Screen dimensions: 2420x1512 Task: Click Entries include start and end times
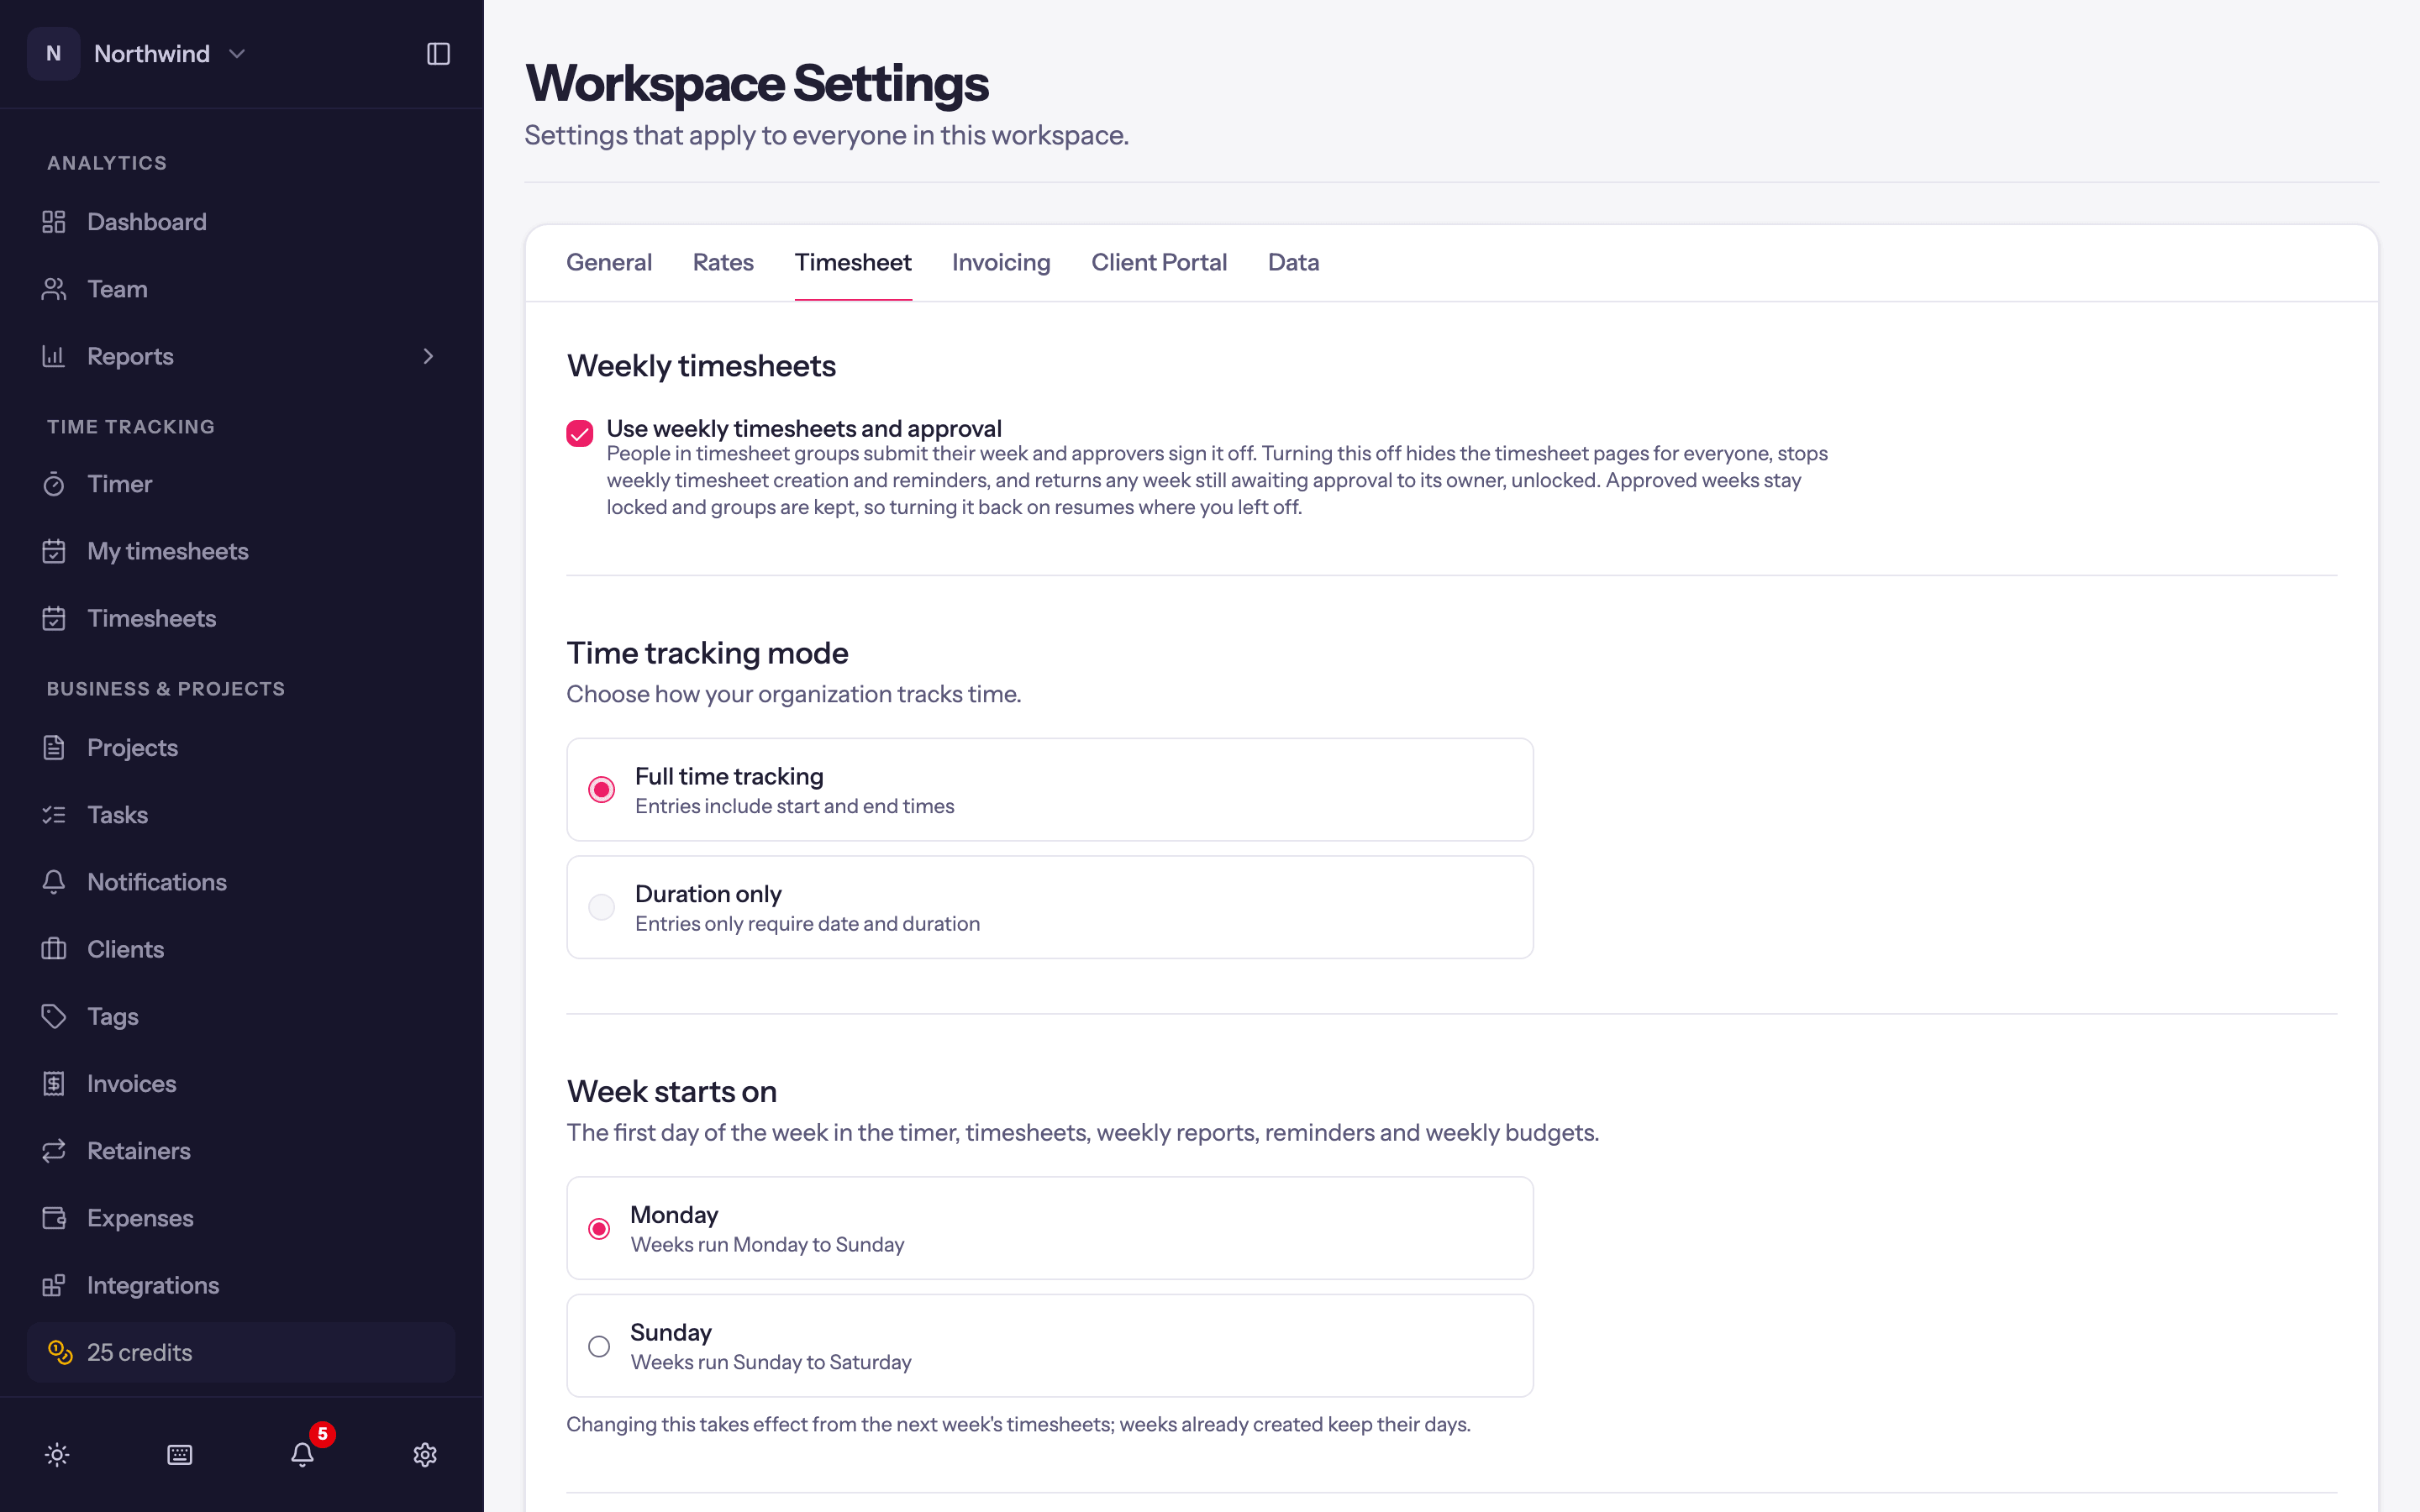pos(794,806)
